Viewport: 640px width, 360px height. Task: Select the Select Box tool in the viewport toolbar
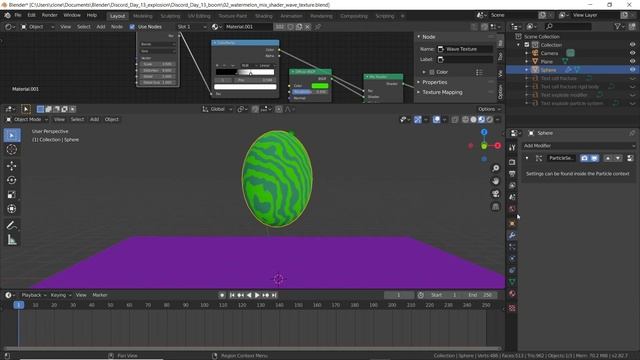[12, 135]
